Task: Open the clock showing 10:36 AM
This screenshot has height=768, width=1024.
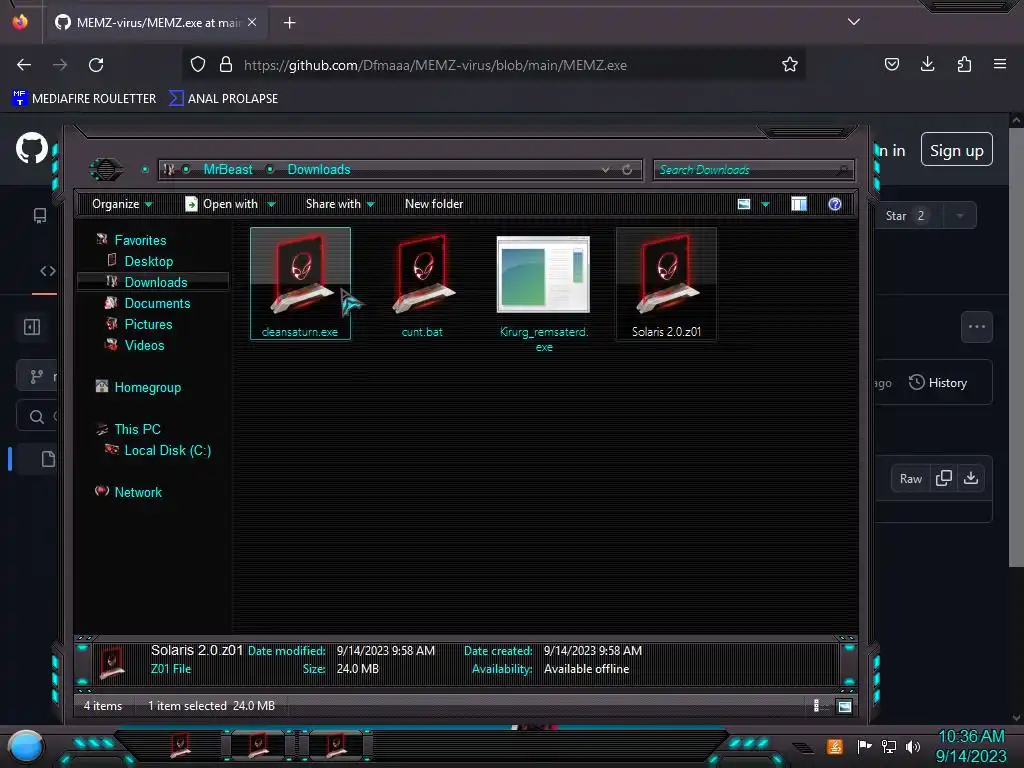Action: [x=971, y=746]
